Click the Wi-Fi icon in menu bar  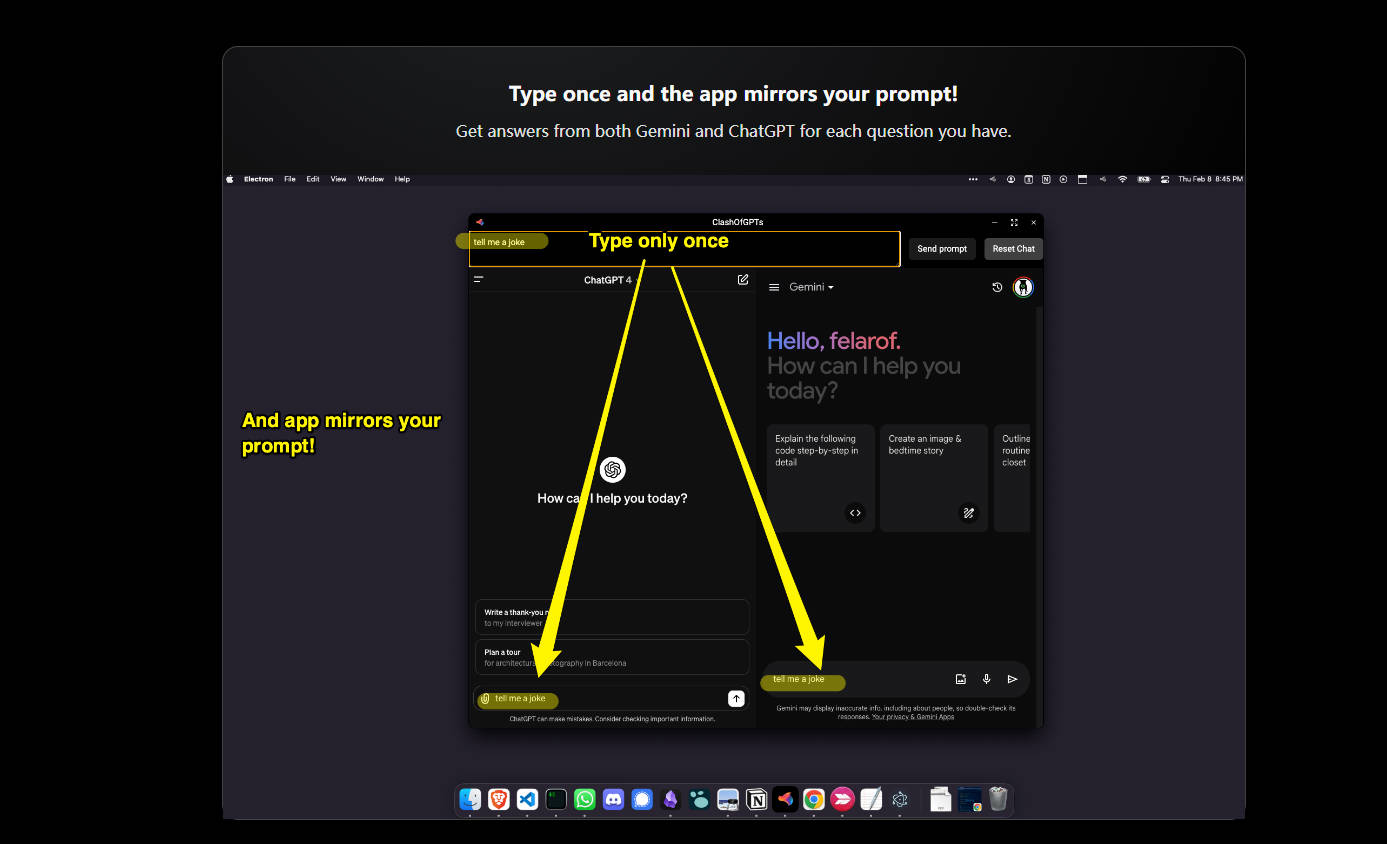pyautogui.click(x=1122, y=179)
